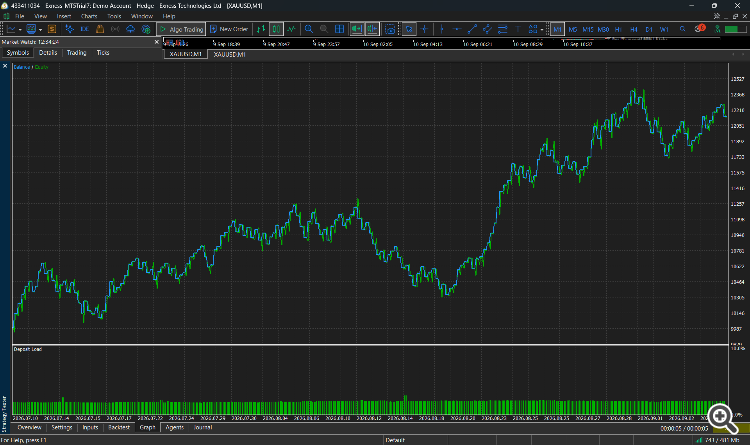Select the text label tool
This screenshot has height=445, width=750.
pyautogui.click(x=518, y=29)
